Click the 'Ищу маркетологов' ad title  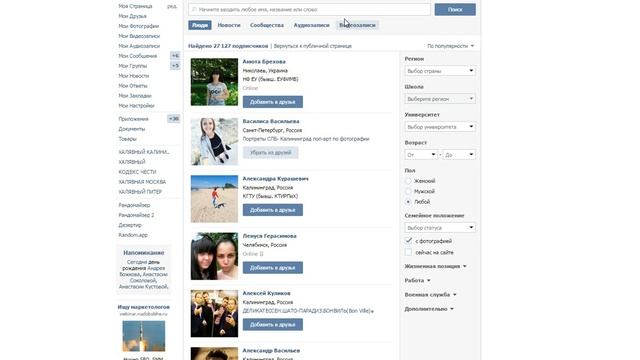[x=144, y=307]
